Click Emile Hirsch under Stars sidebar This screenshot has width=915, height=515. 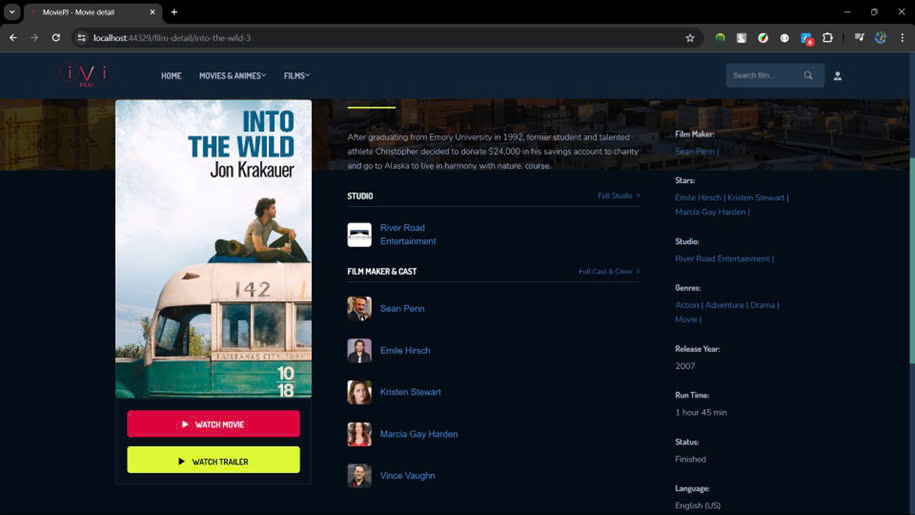698,198
